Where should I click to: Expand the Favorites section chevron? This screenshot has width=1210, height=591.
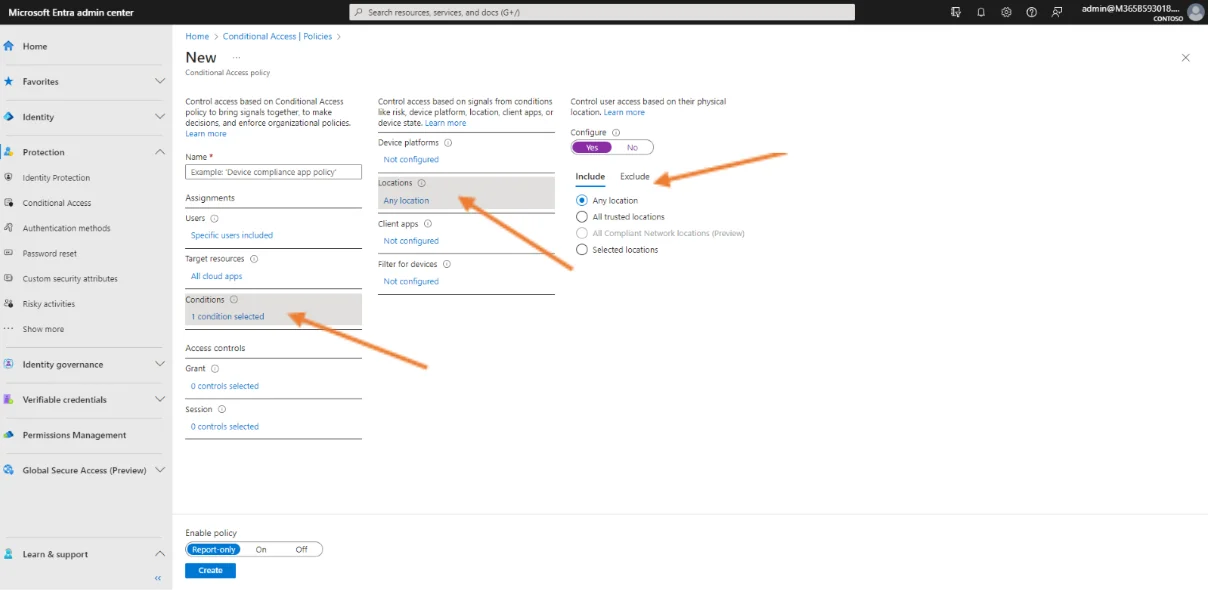159,81
